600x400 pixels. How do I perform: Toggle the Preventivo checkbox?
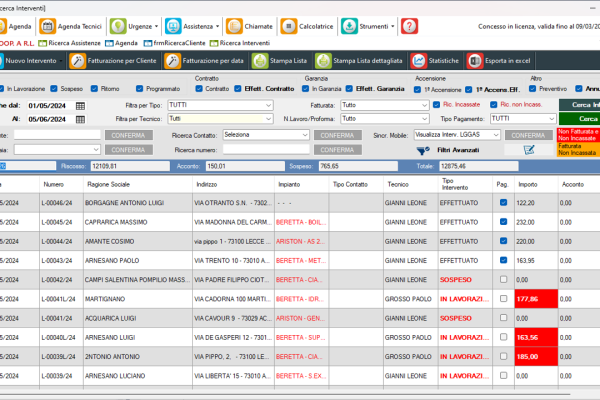pos(532,89)
